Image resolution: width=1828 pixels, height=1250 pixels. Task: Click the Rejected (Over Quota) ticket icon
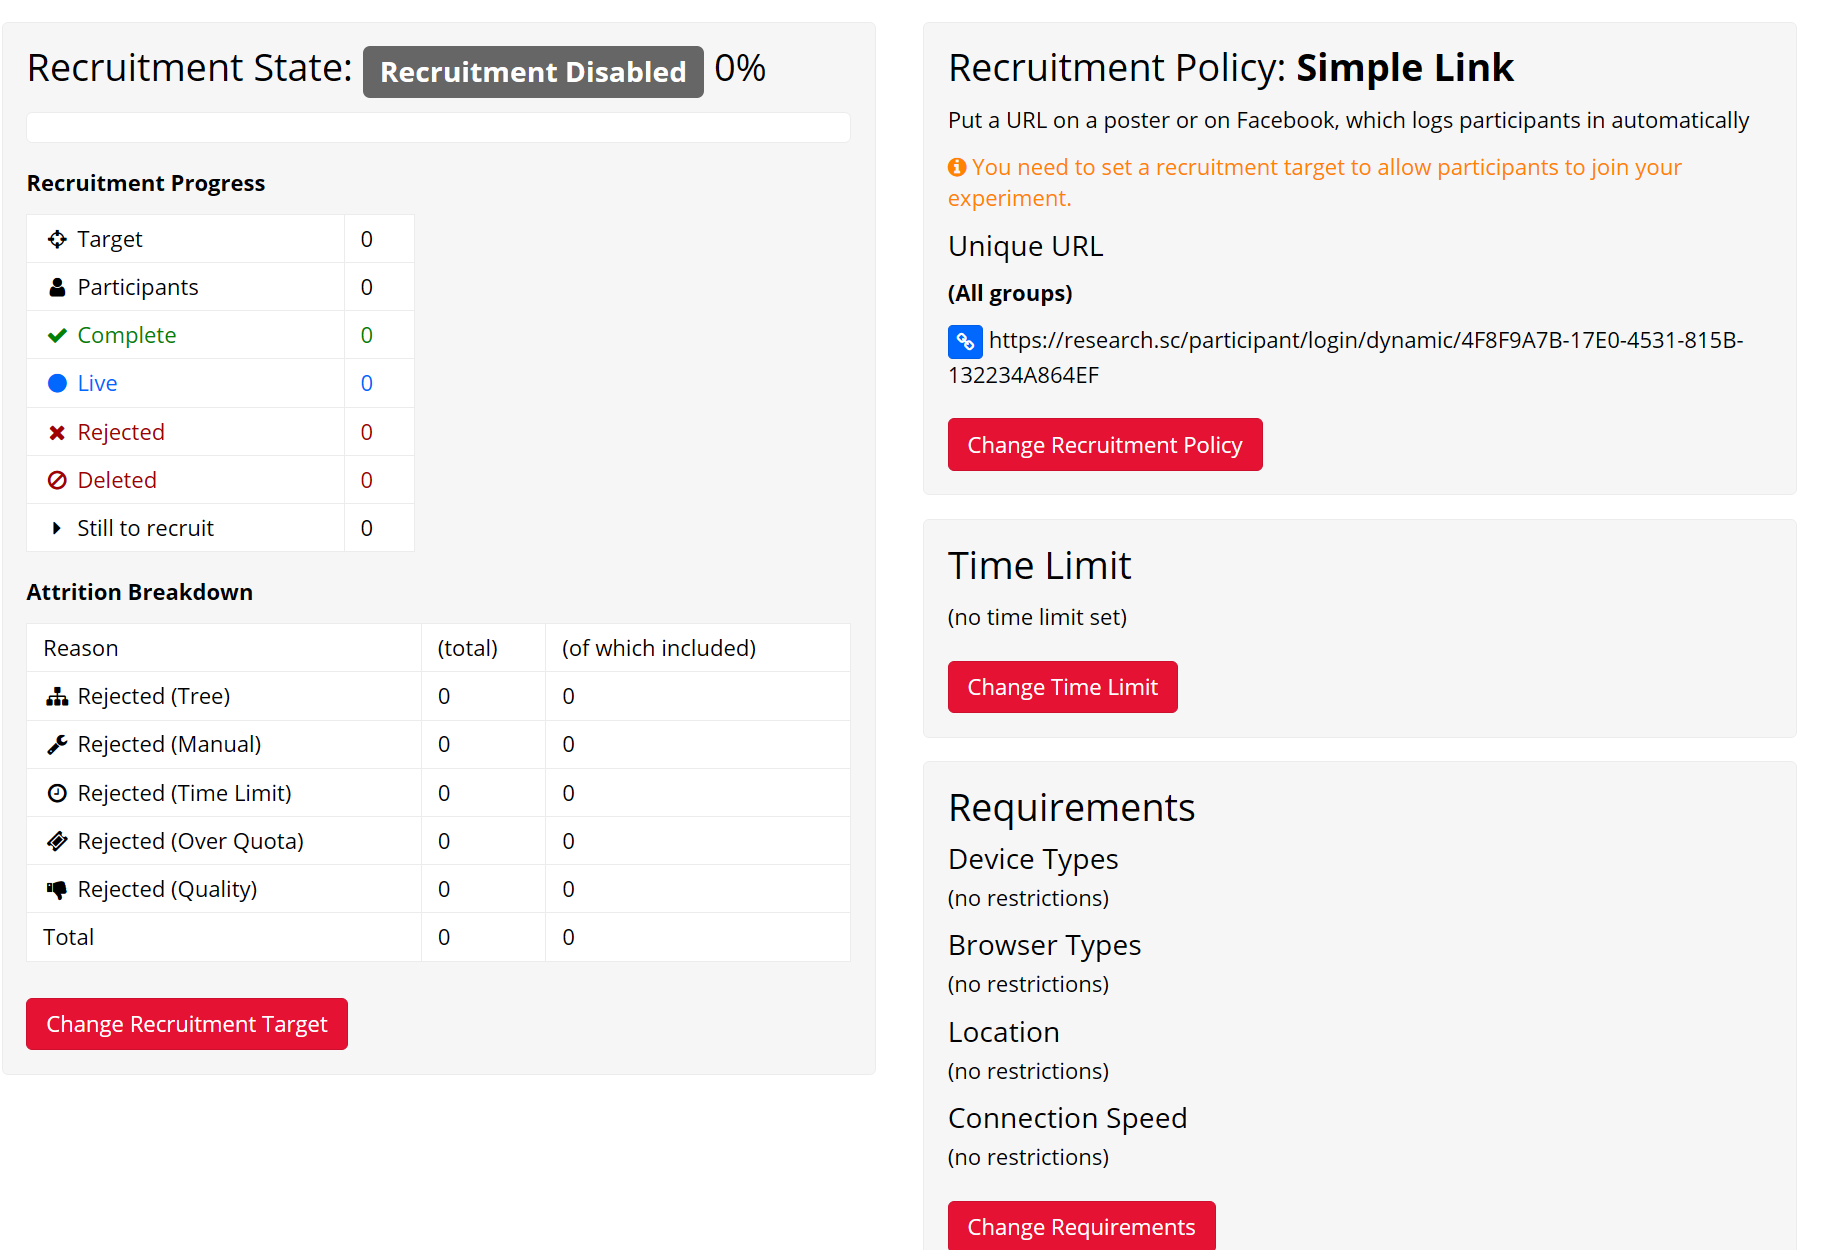coord(57,842)
